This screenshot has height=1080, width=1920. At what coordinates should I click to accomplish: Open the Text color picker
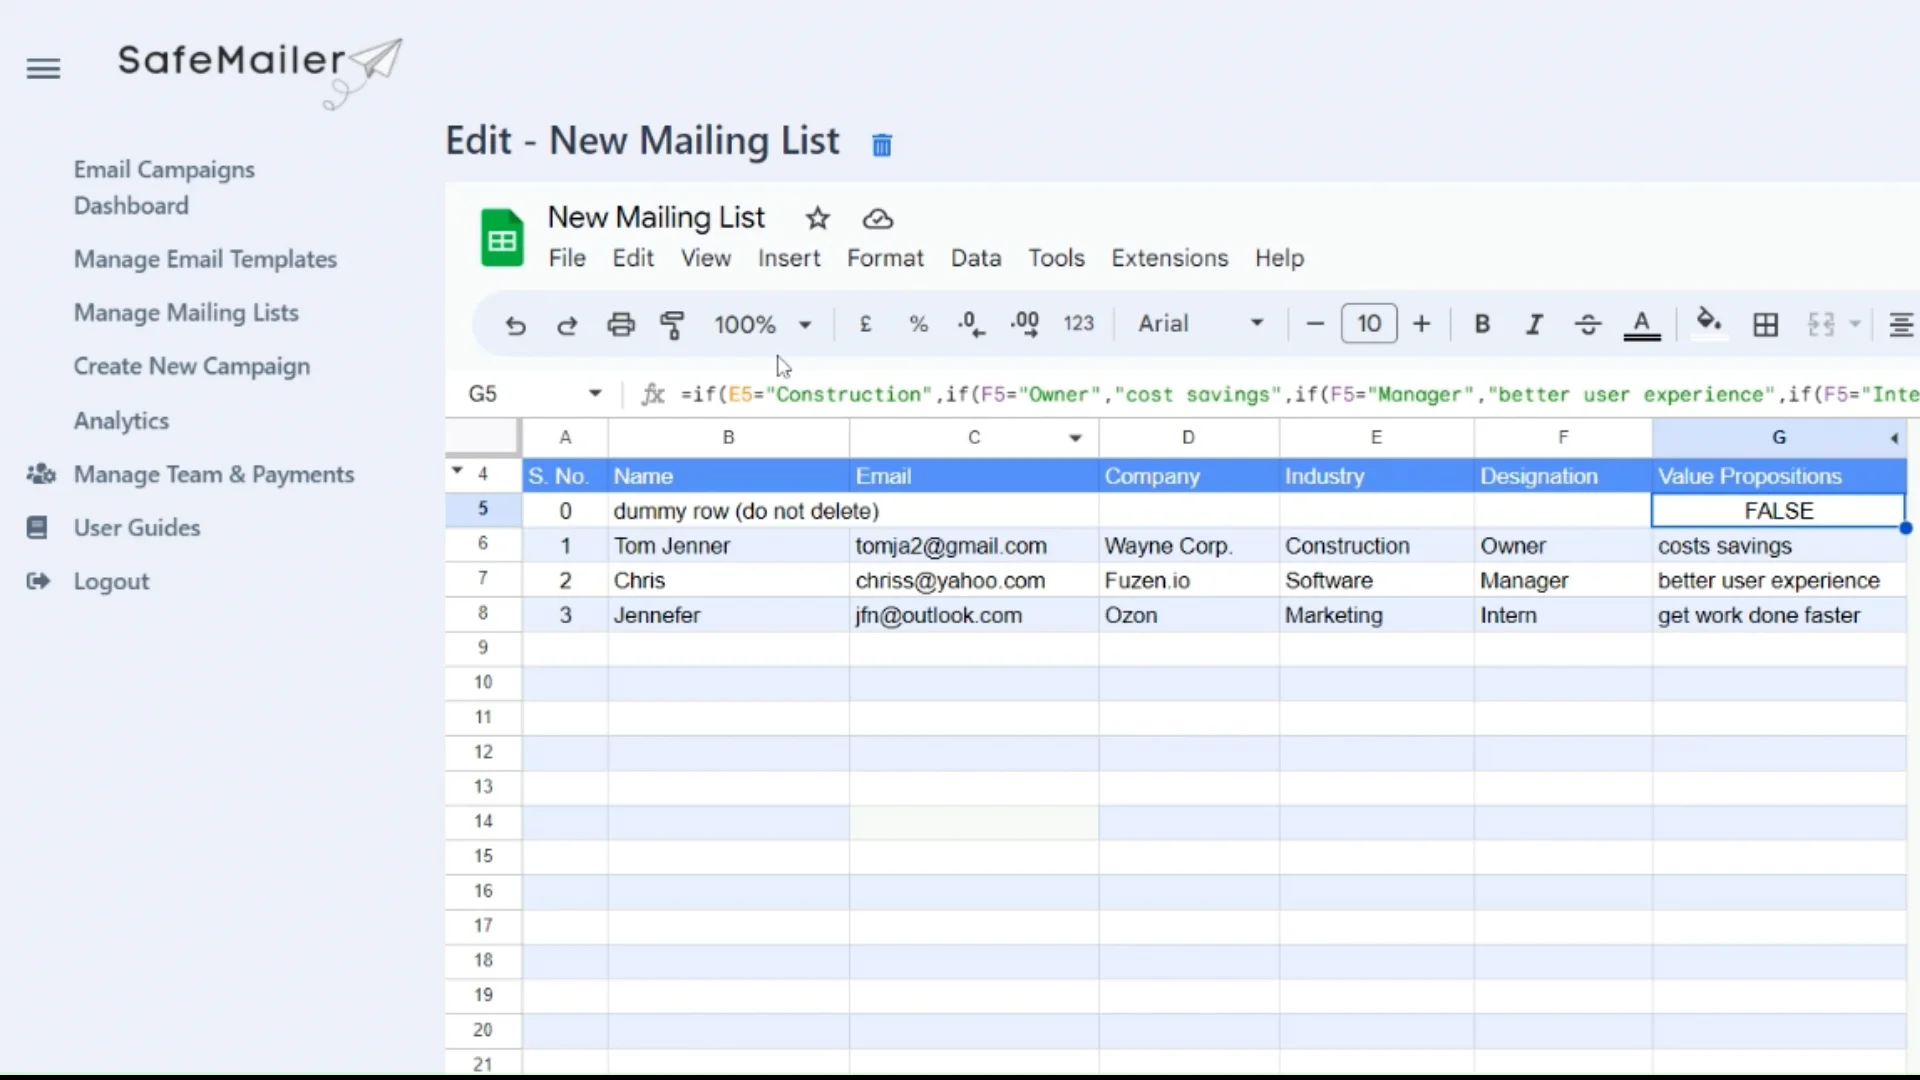[1642, 324]
